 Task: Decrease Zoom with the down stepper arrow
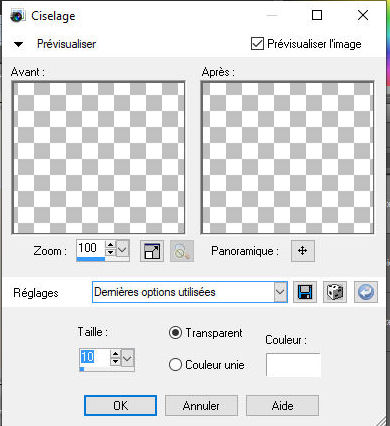coord(110,253)
